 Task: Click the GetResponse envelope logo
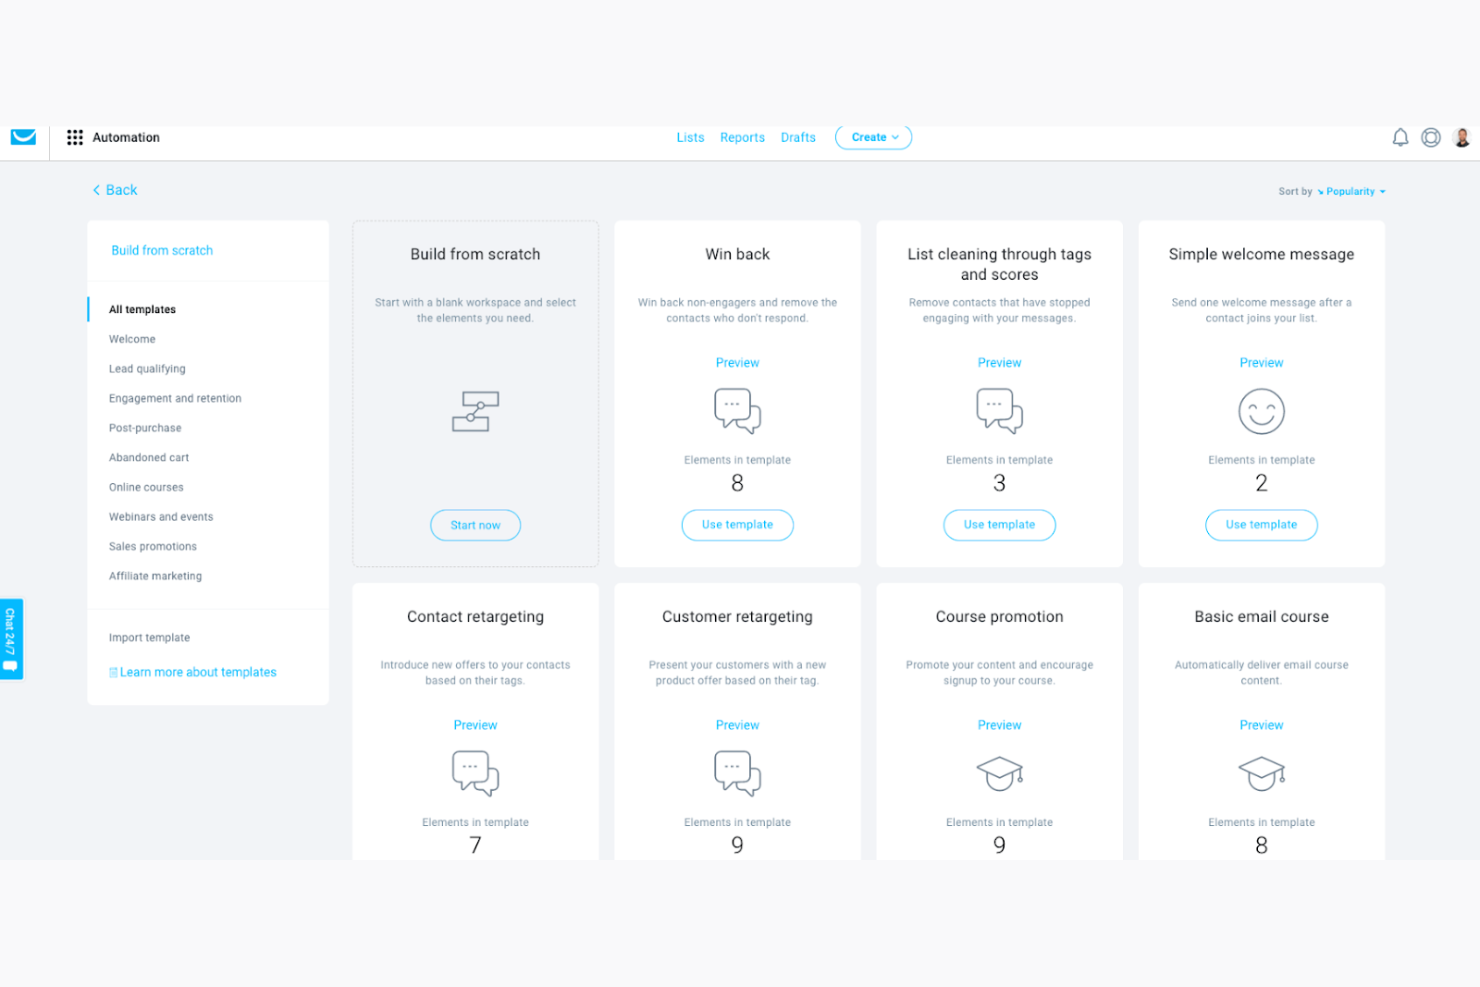pos(23,137)
